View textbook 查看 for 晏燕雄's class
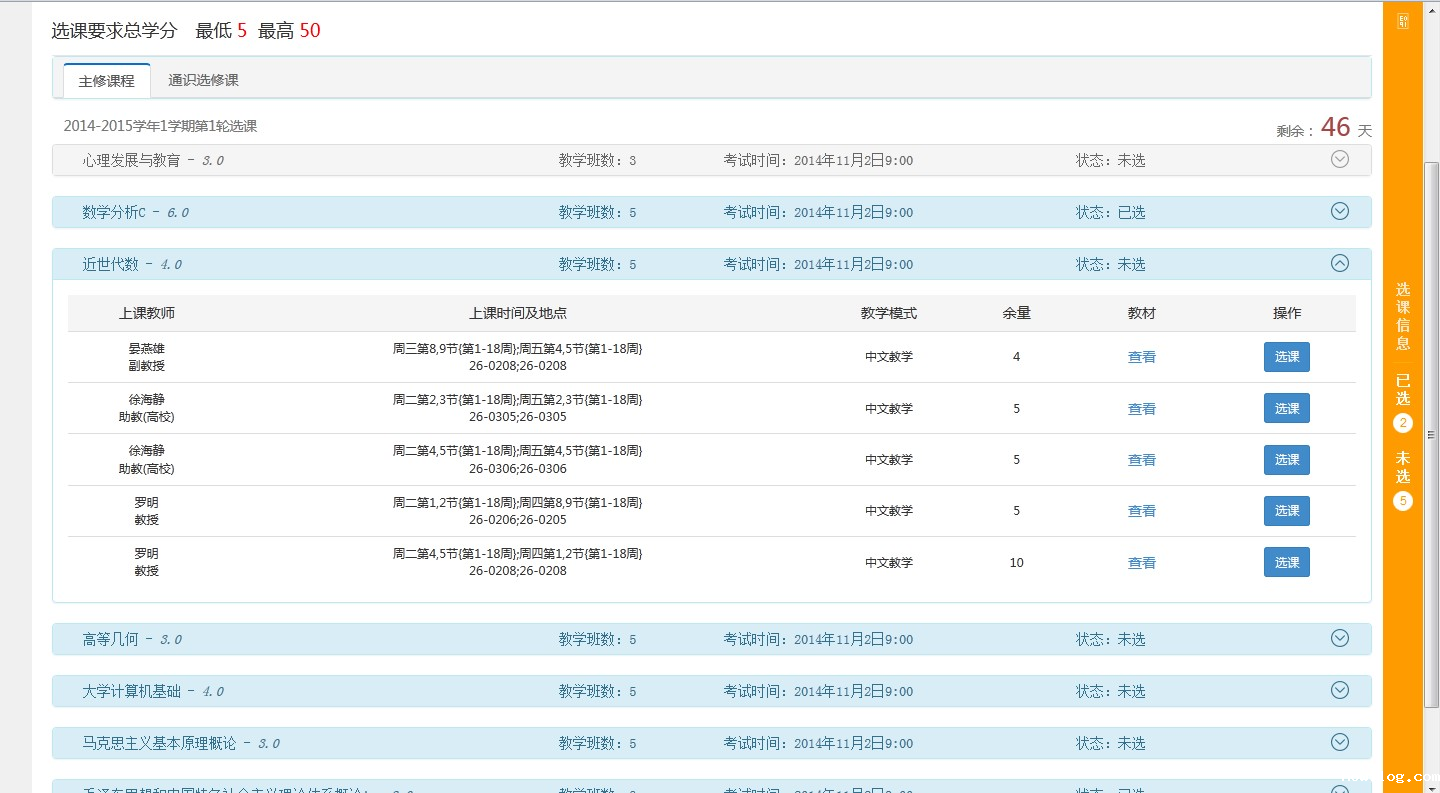 1141,357
